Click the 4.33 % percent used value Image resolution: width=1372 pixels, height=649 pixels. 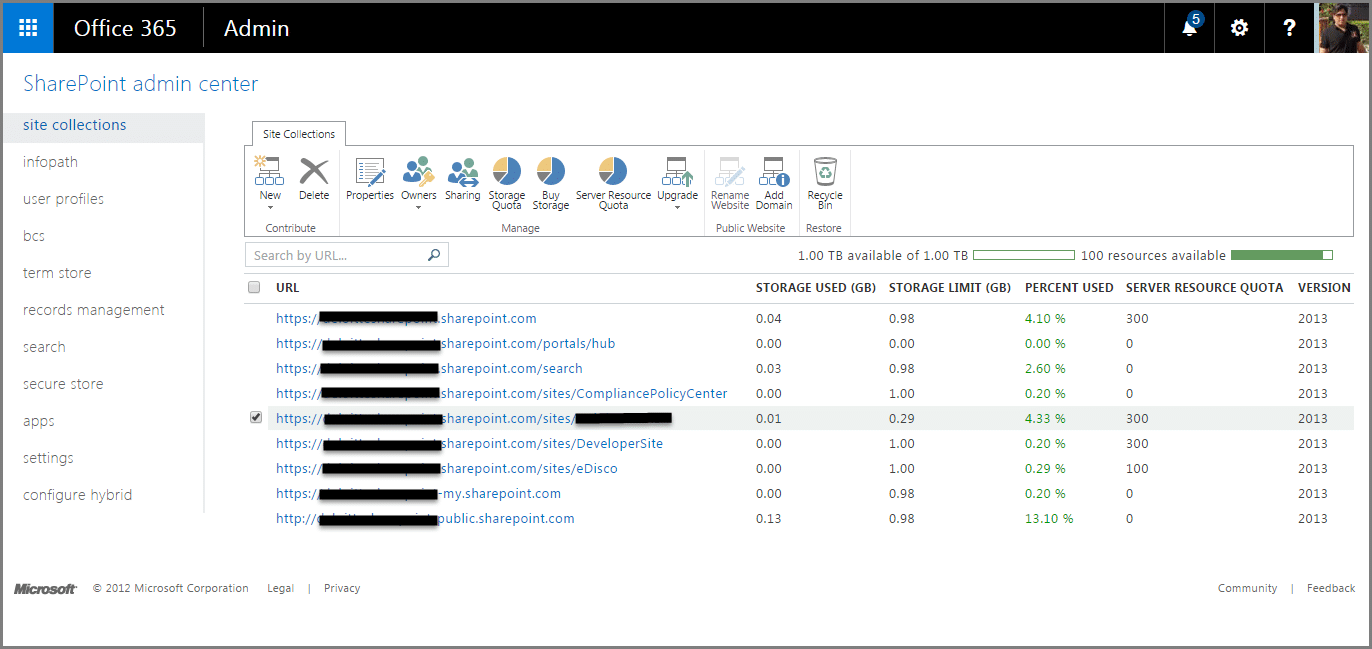[1045, 418]
